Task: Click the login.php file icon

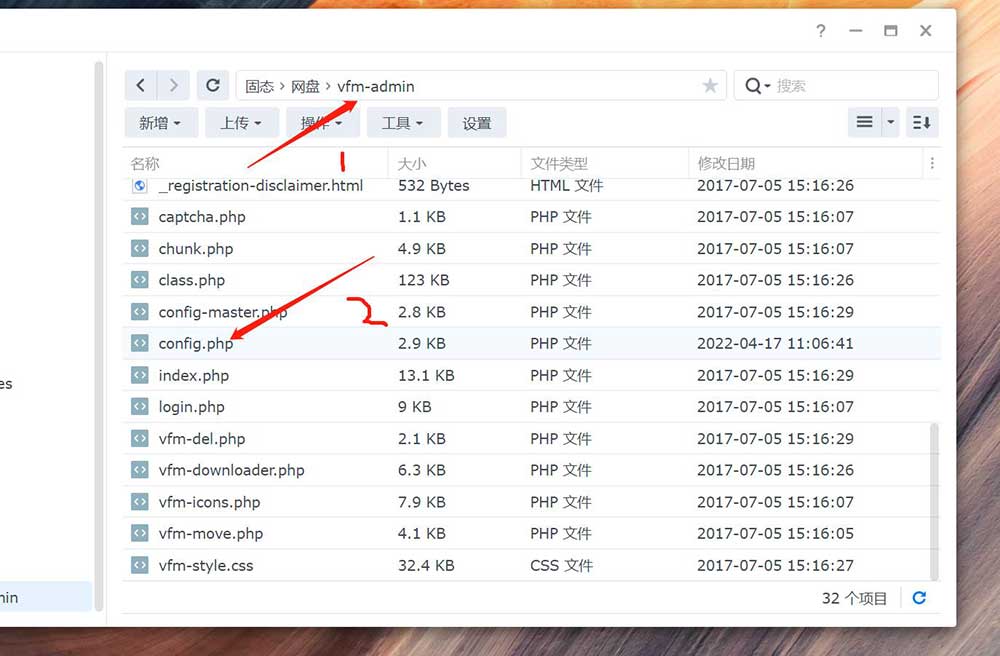Action: point(140,407)
